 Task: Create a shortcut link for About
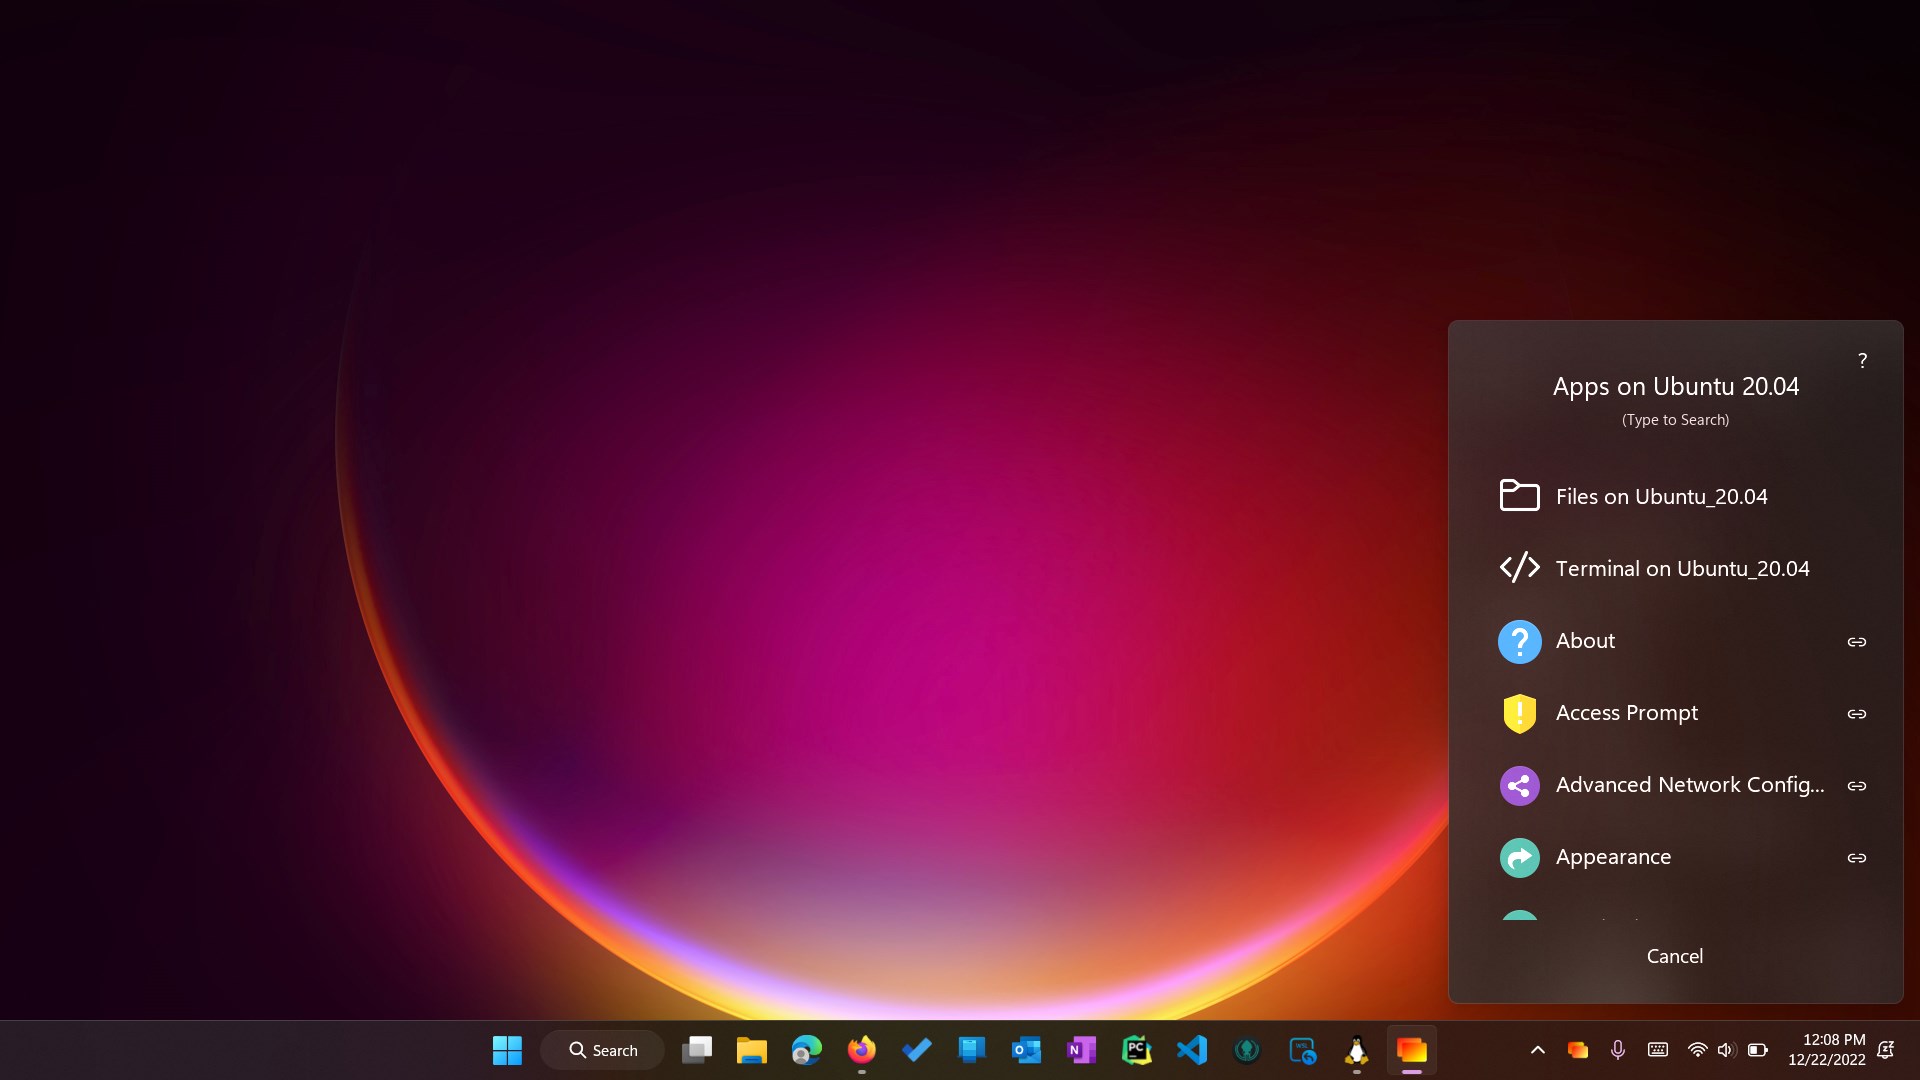click(x=1857, y=641)
